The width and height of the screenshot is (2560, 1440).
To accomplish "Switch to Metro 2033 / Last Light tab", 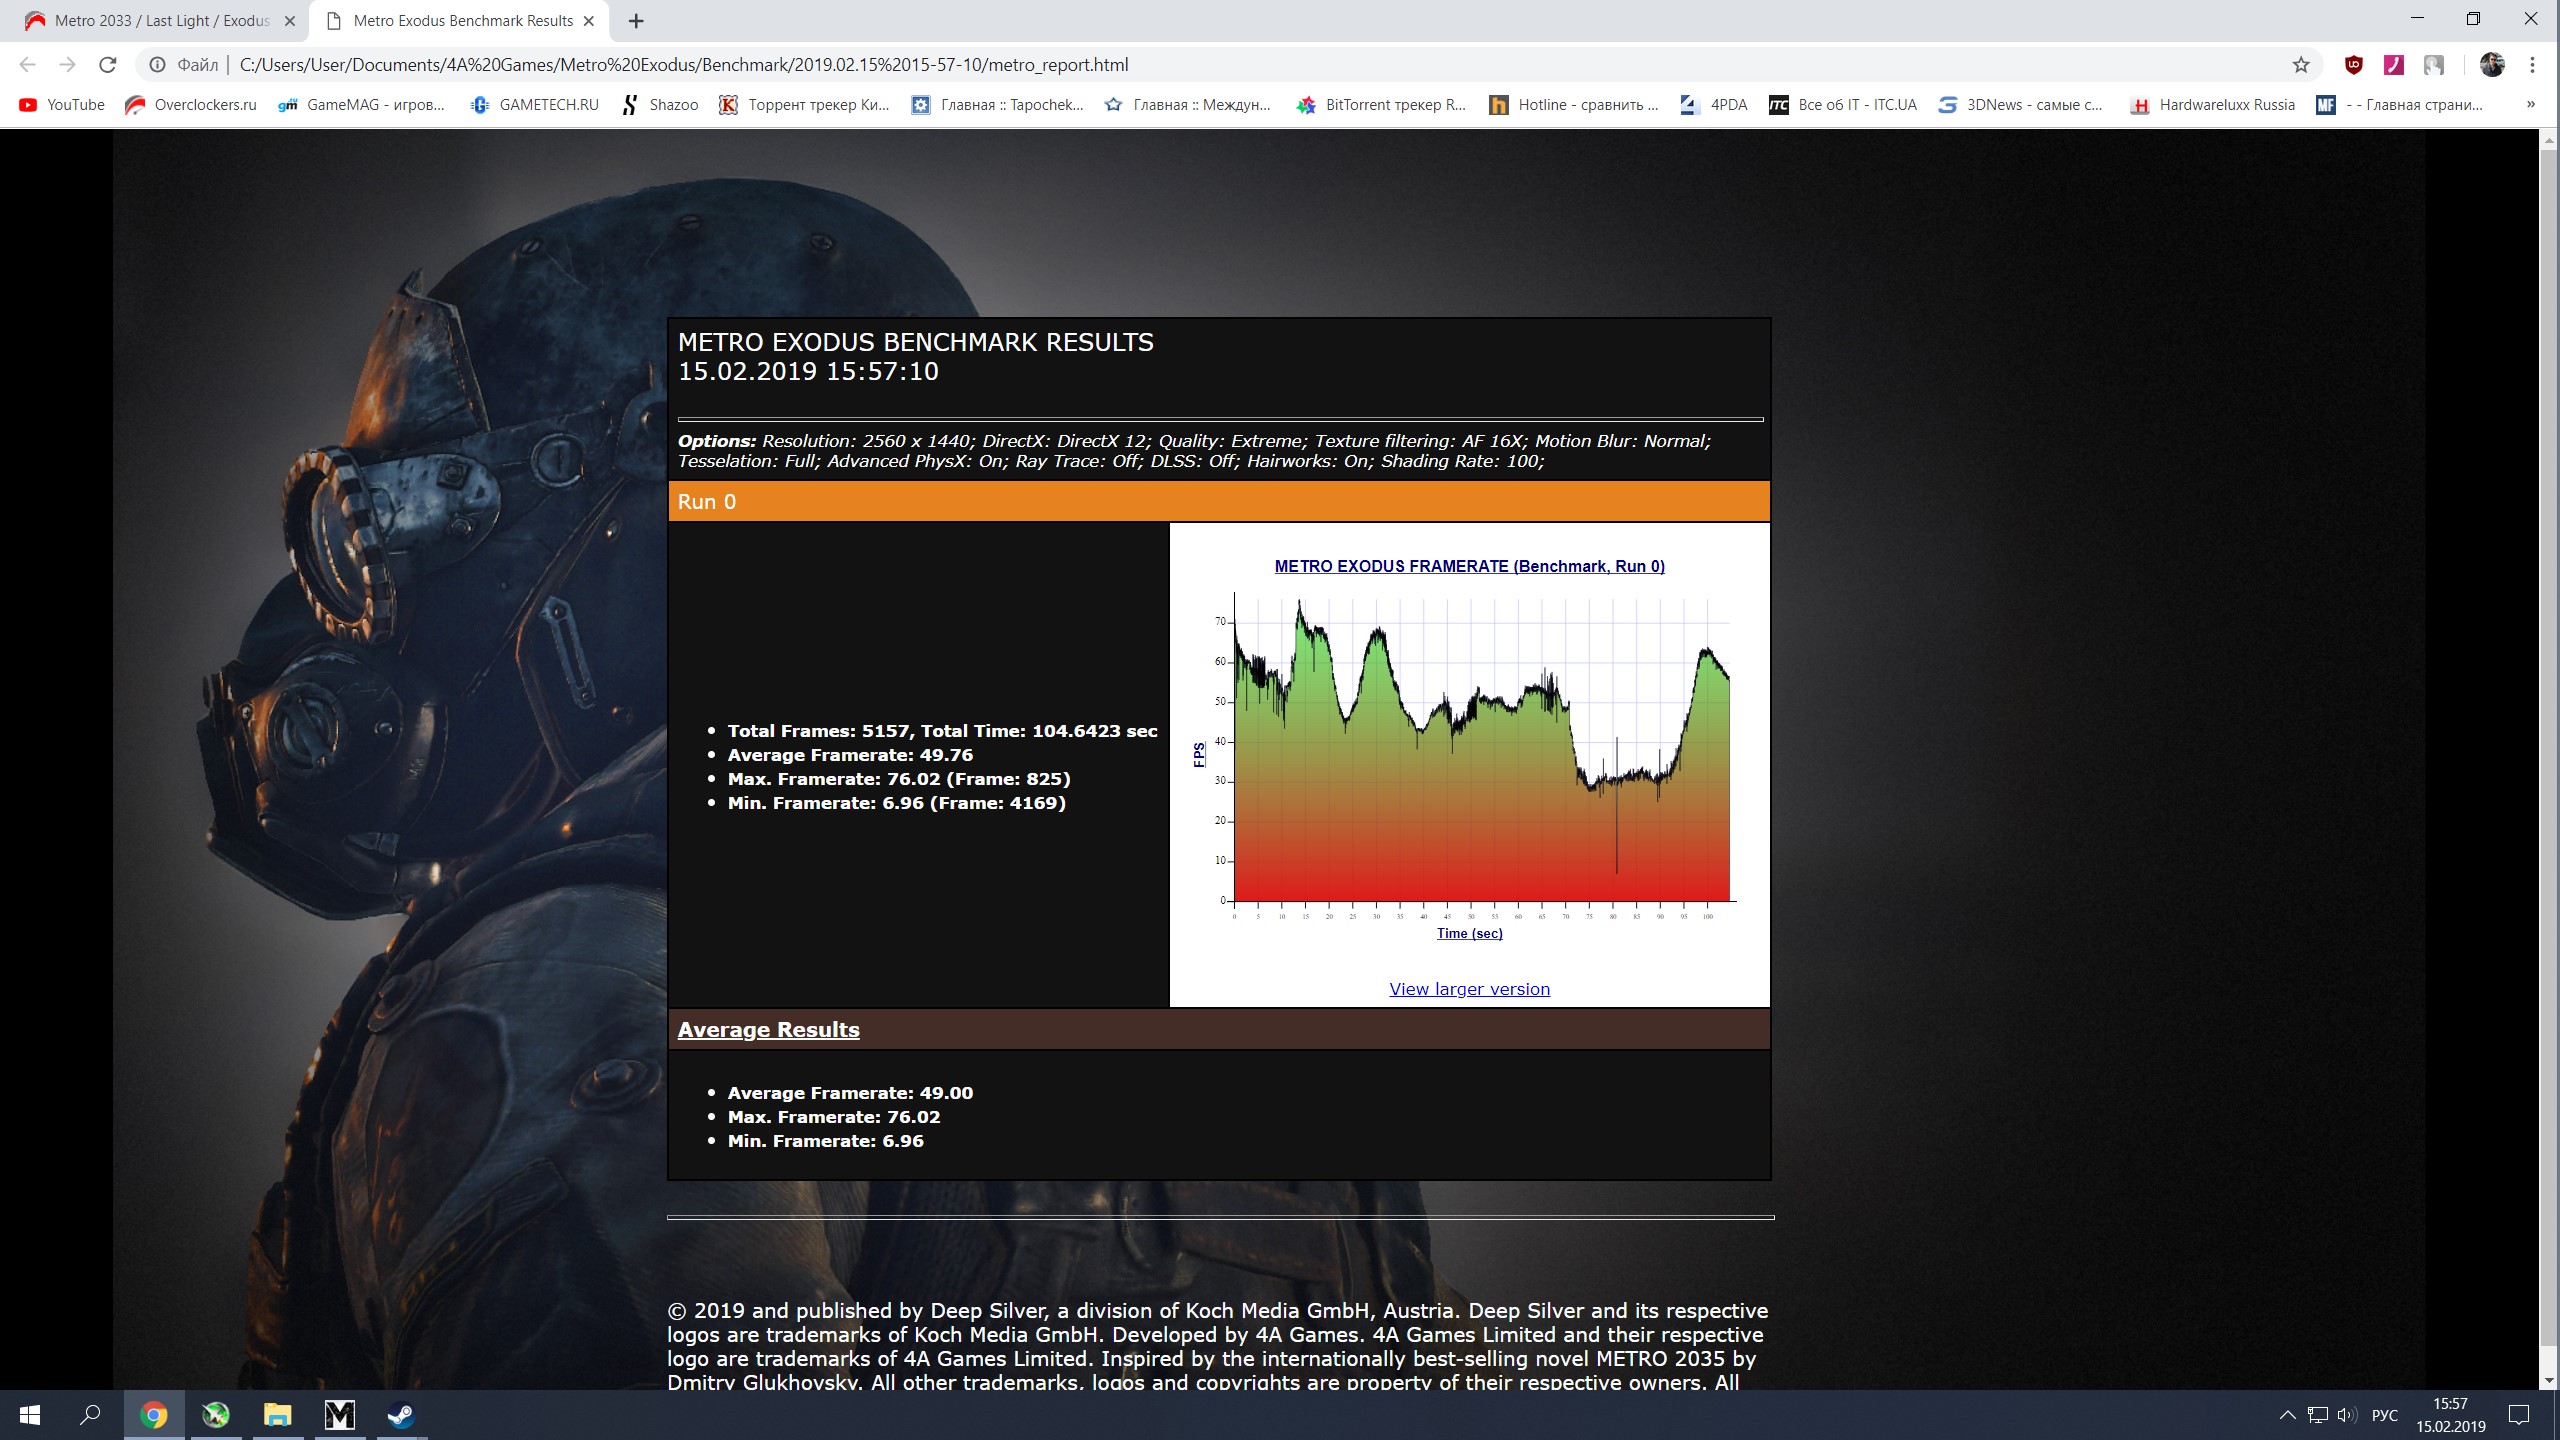I will coord(160,21).
